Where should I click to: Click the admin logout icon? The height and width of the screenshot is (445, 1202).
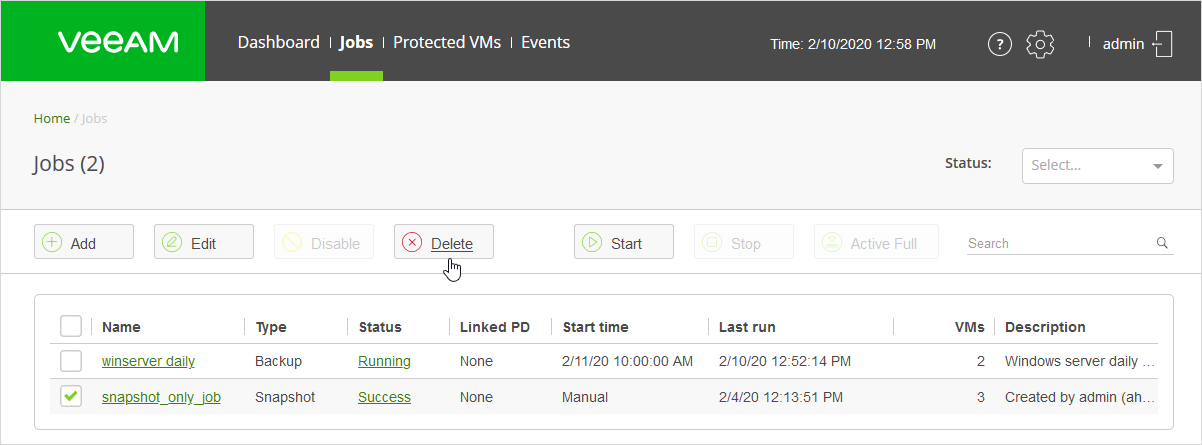click(x=1162, y=44)
